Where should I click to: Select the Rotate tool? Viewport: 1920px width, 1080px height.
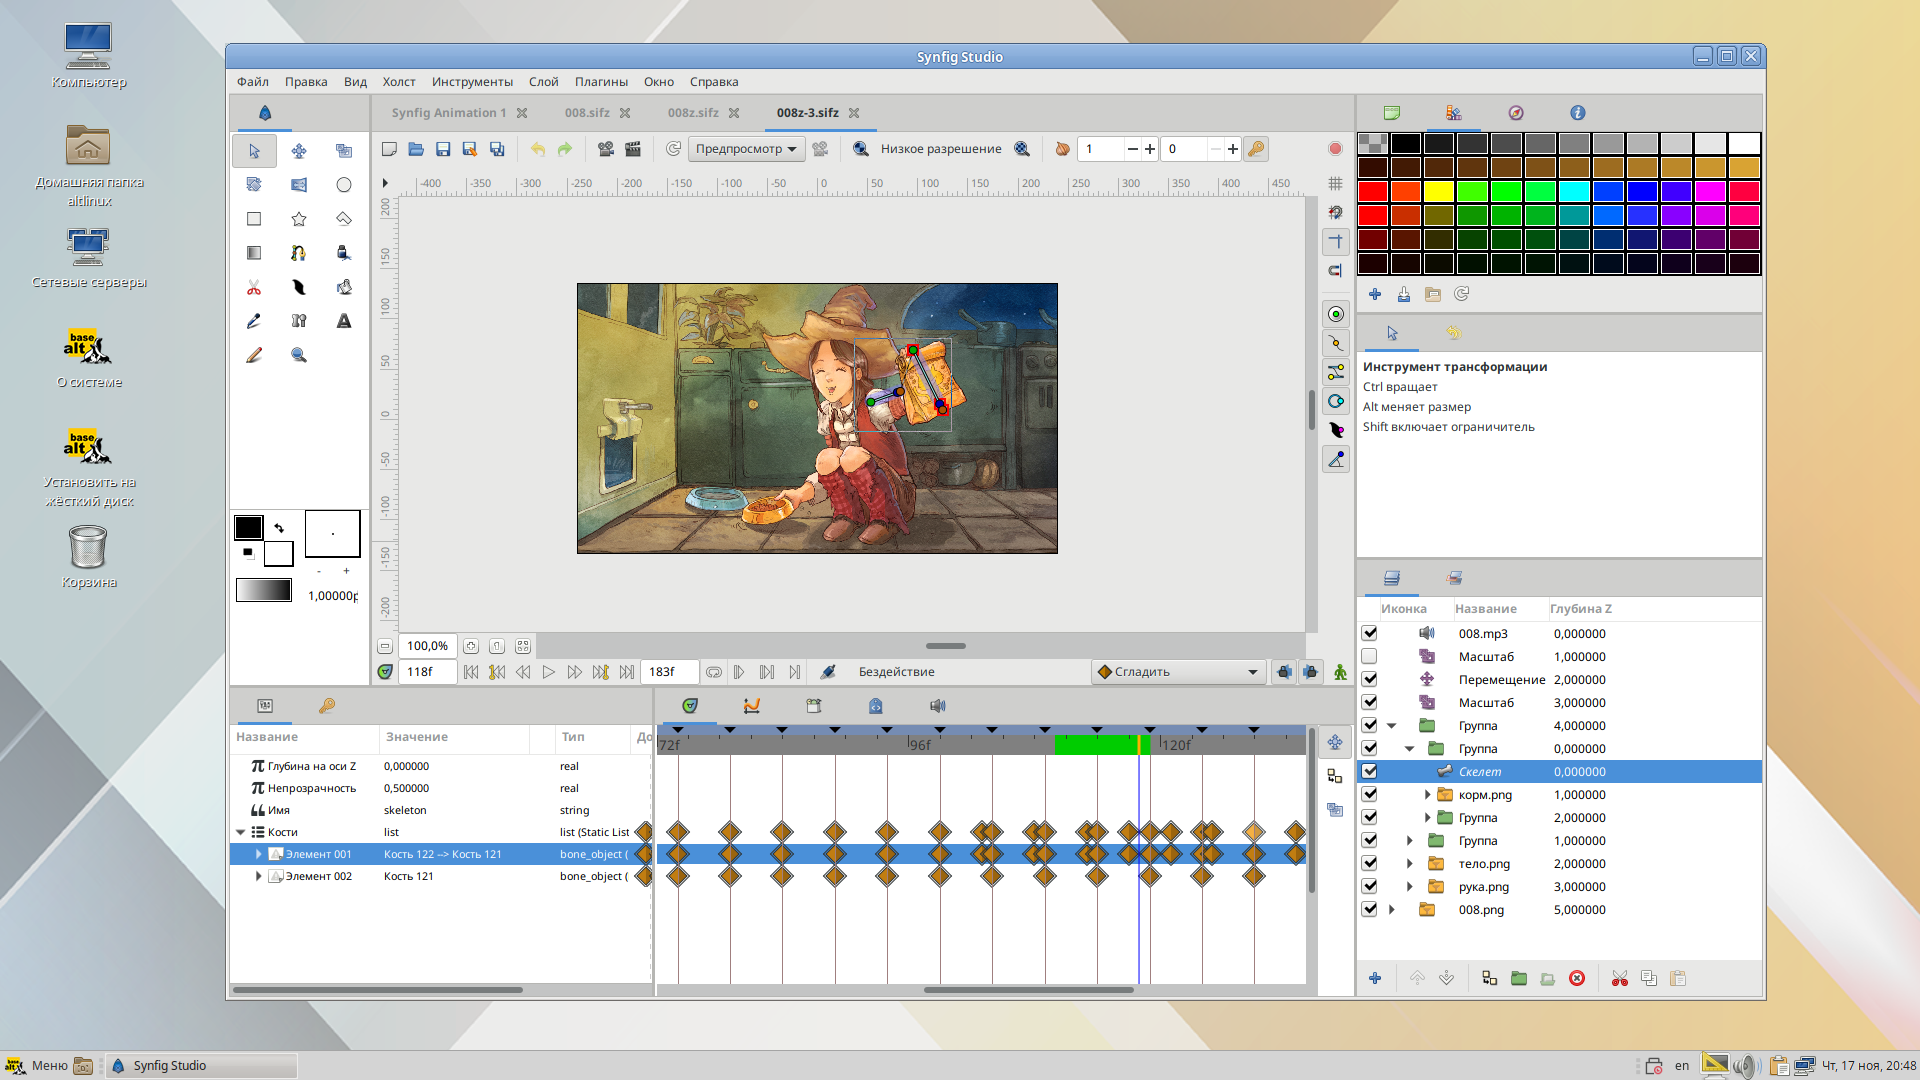tap(254, 185)
